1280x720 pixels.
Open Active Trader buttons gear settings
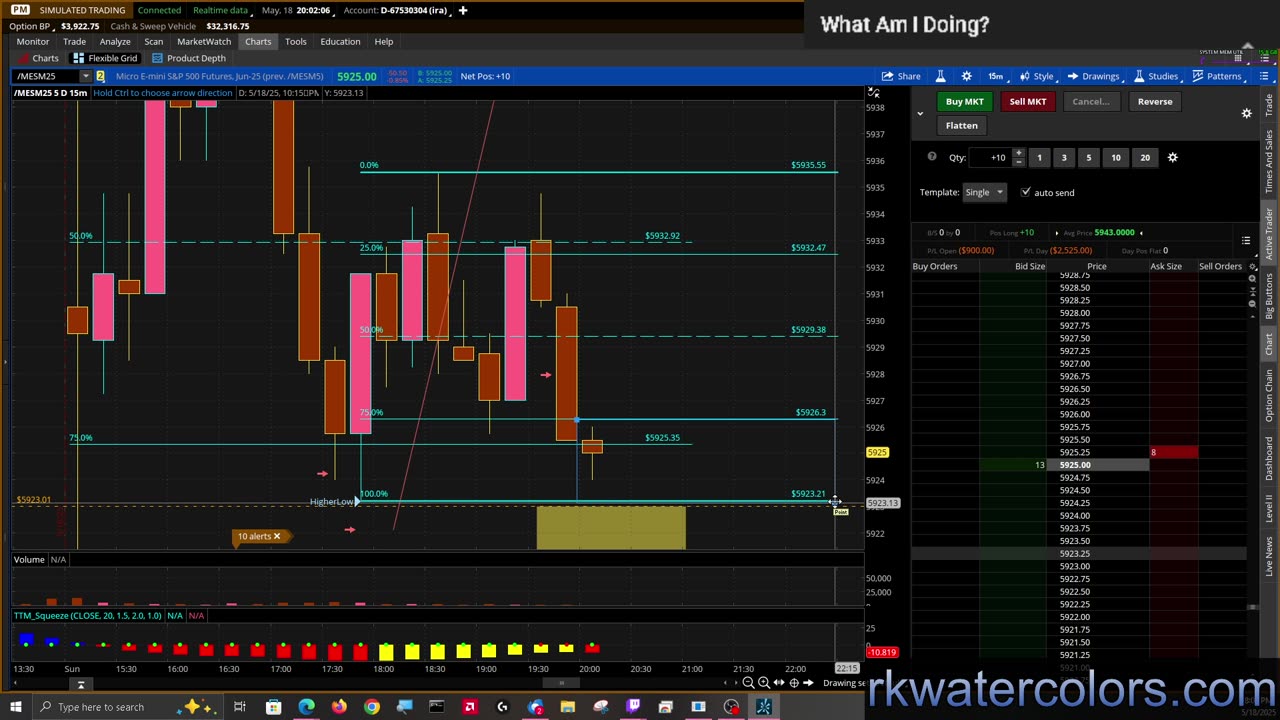pos(1246,113)
